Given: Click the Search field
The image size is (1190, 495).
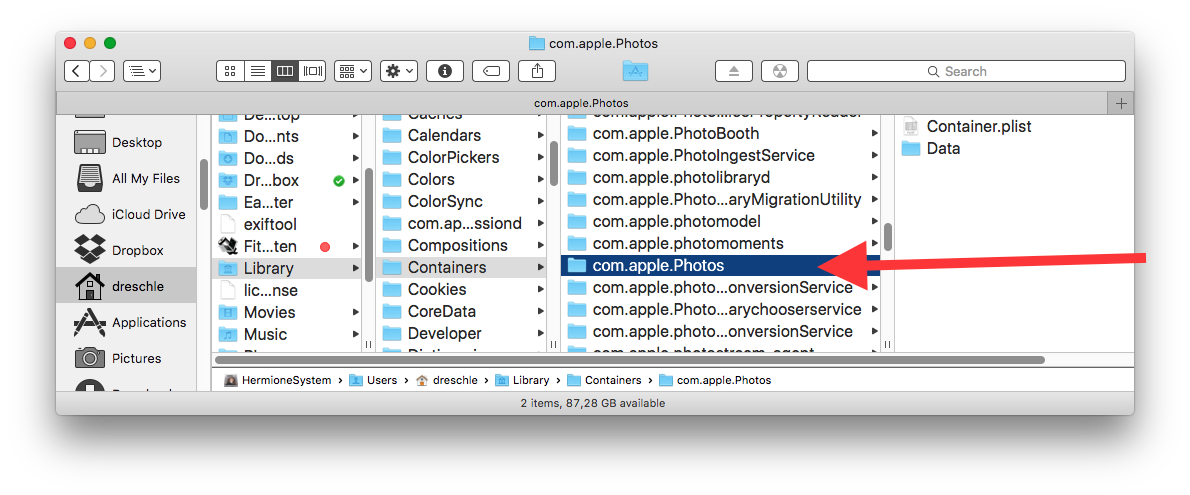Looking at the screenshot, I should [x=966, y=71].
